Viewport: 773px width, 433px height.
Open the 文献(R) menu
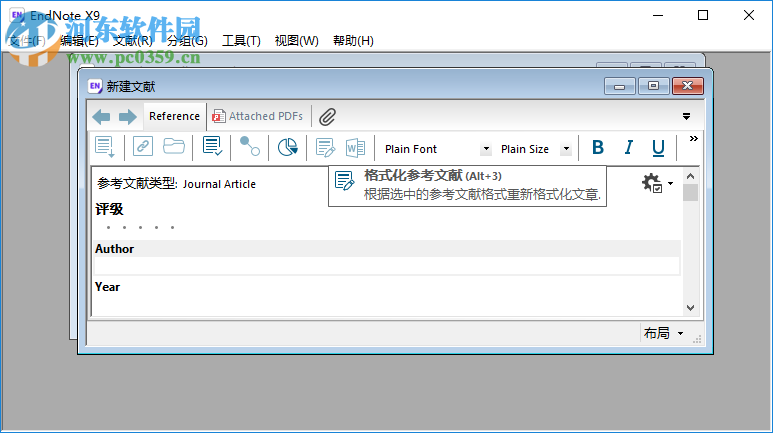[133, 40]
